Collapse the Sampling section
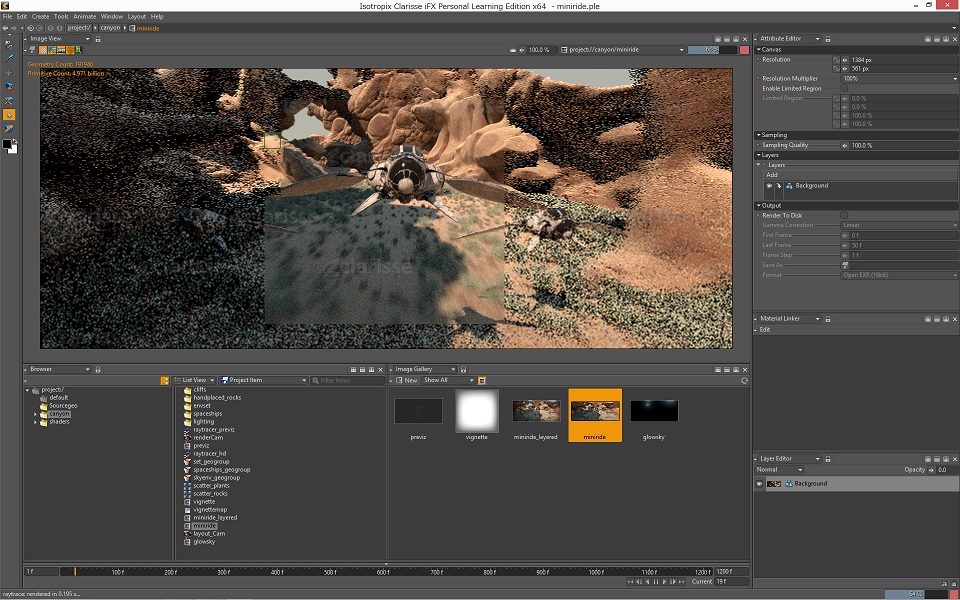The width and height of the screenshot is (960, 600). [x=759, y=135]
